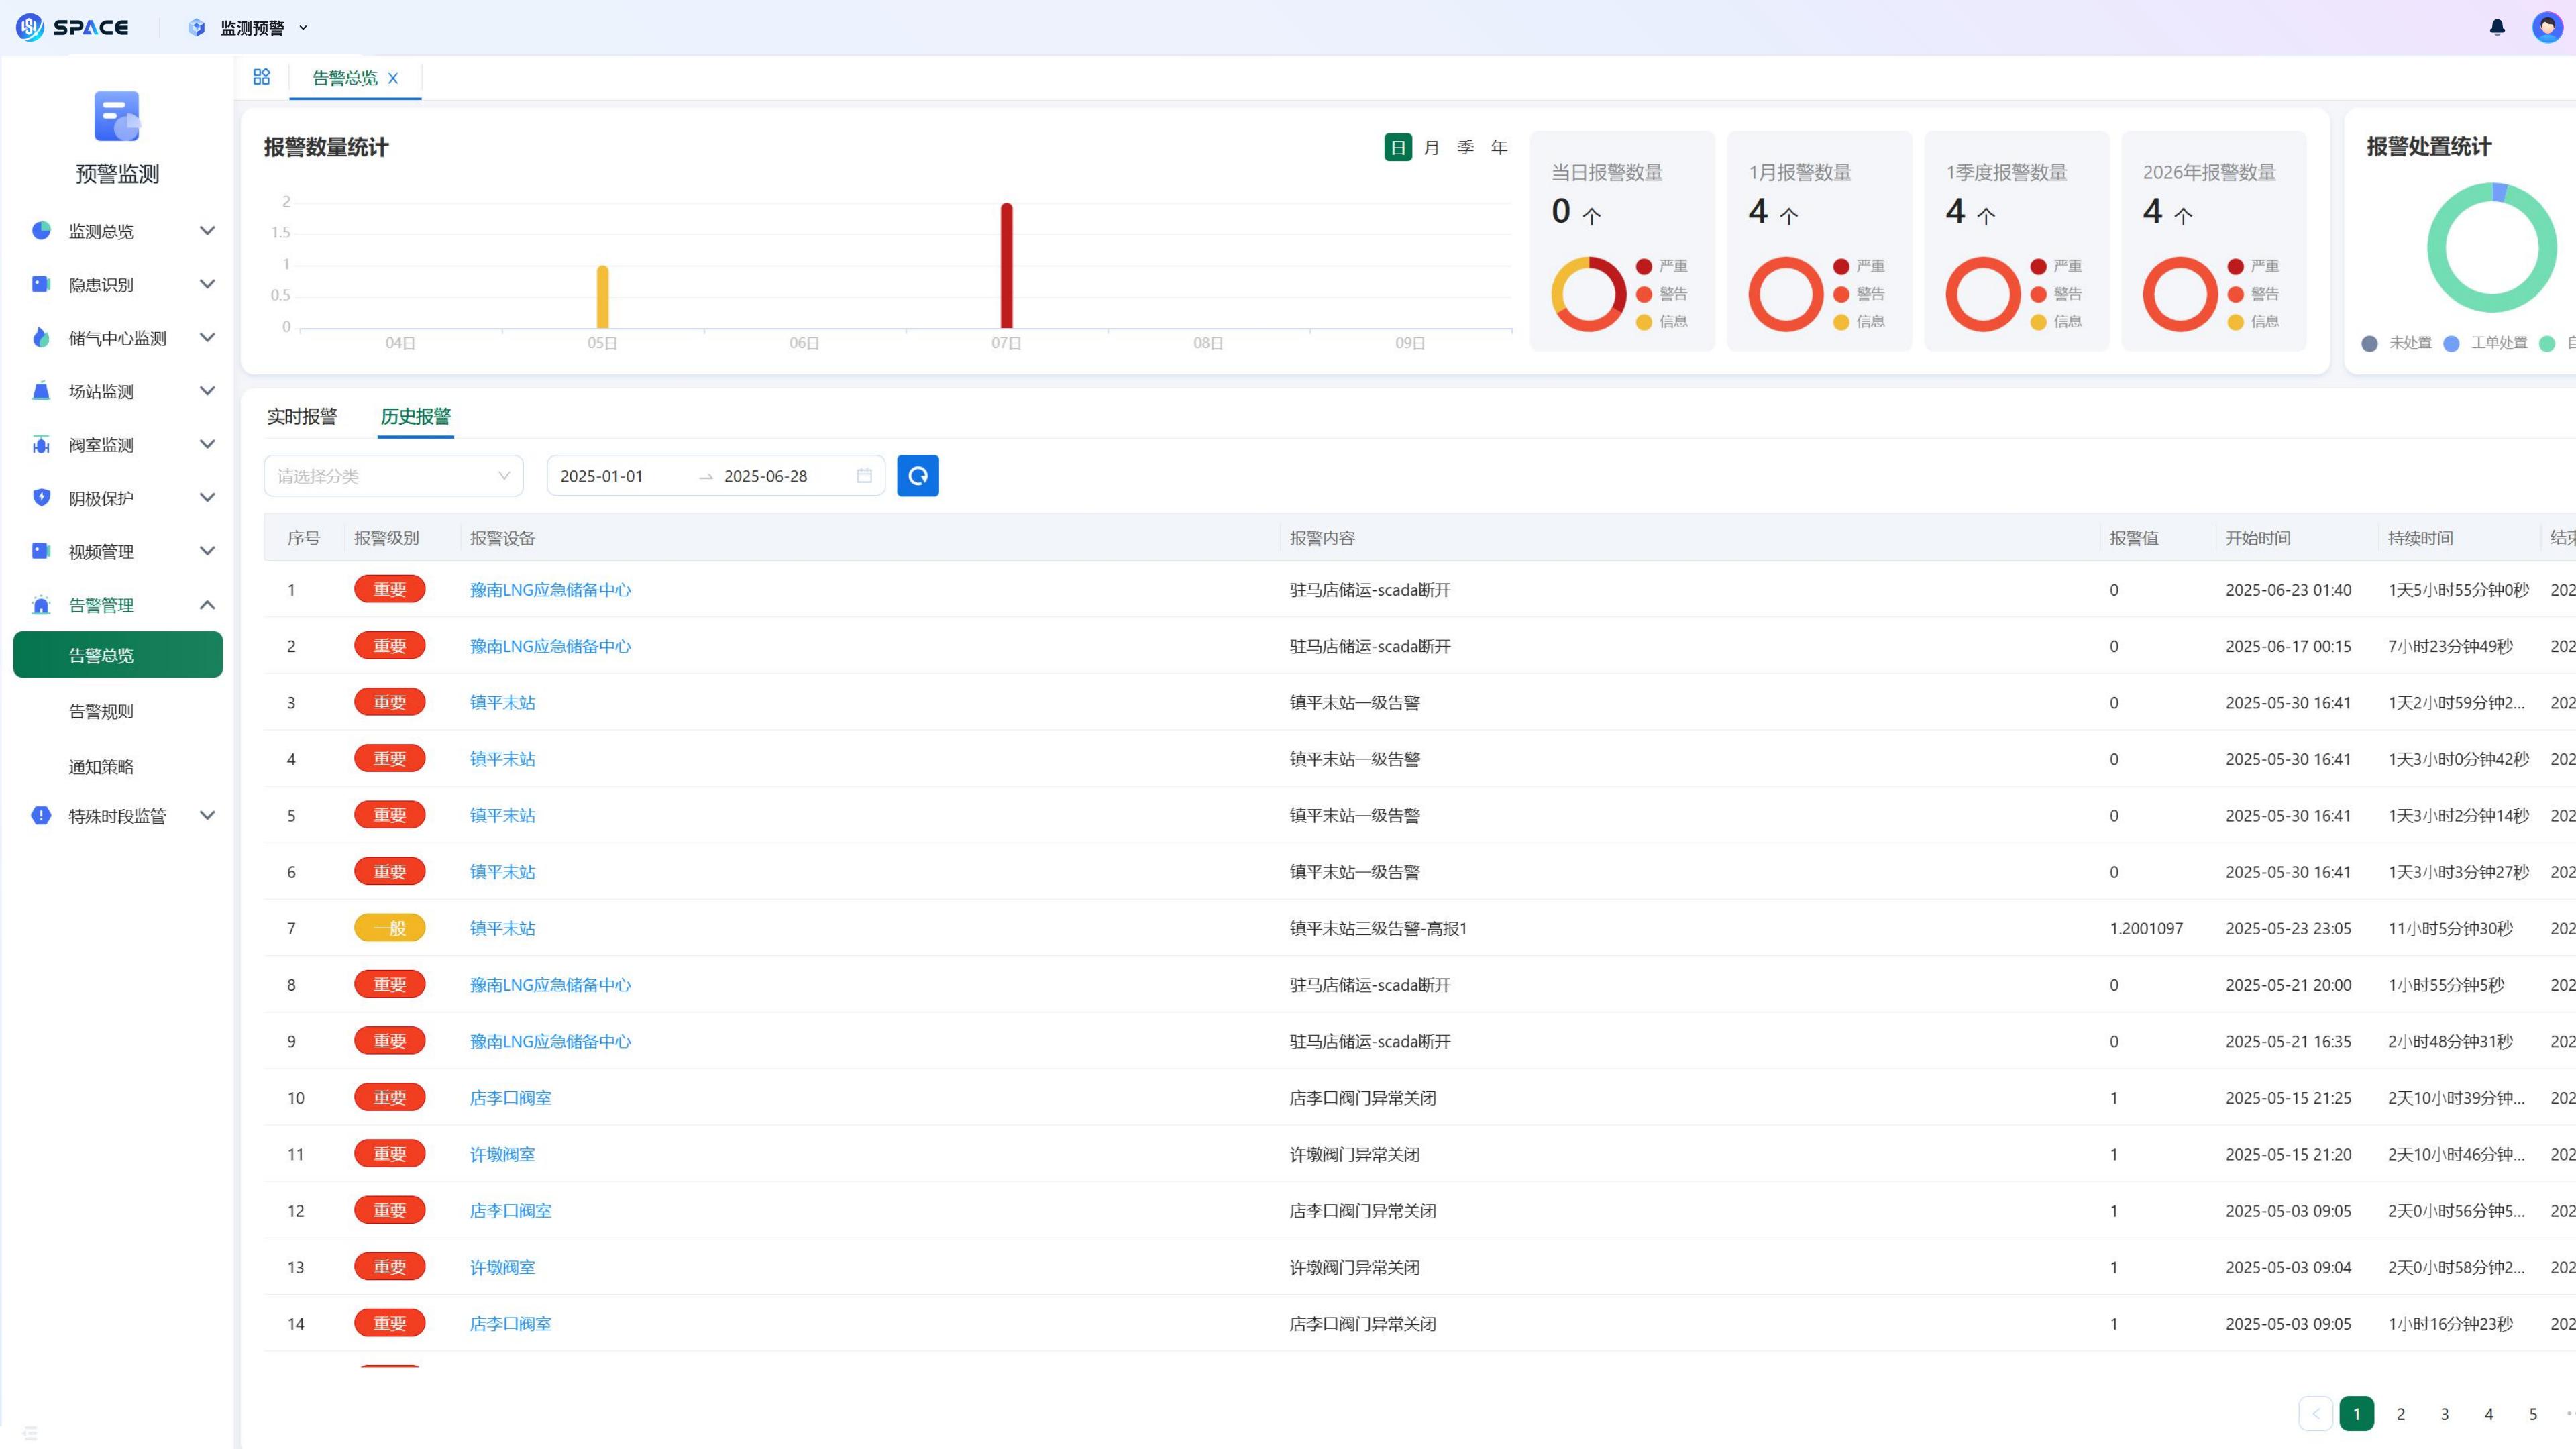Open 豫南LNG应急储备中心 link in row 1
This screenshot has height=1449, width=2576.
550,590
